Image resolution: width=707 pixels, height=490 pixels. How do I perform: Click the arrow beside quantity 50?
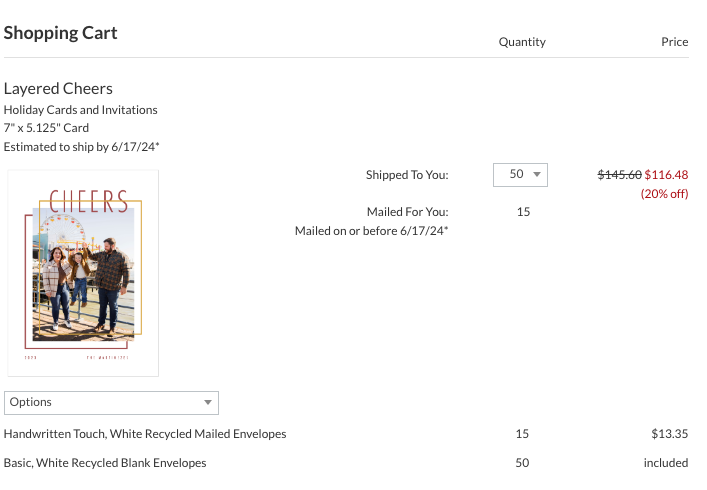click(537, 174)
